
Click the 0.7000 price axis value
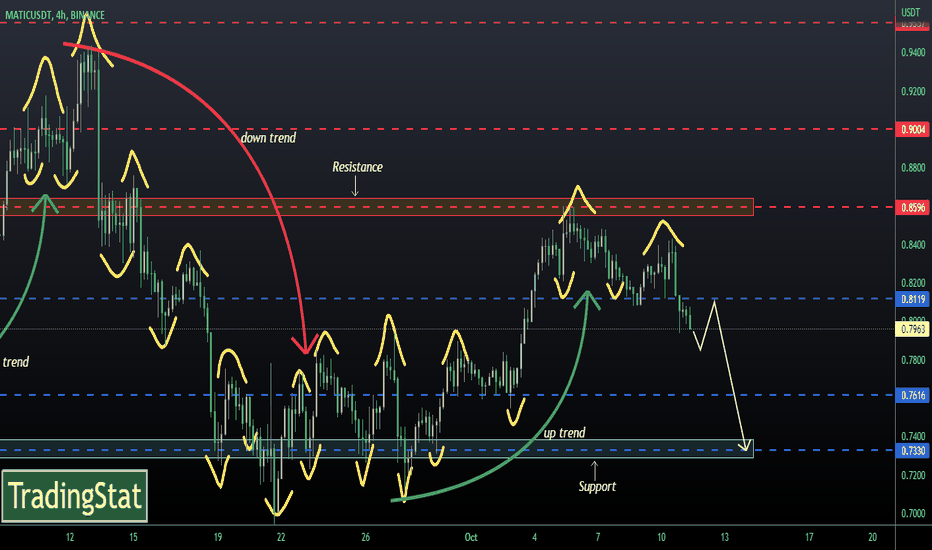pyautogui.click(x=913, y=513)
